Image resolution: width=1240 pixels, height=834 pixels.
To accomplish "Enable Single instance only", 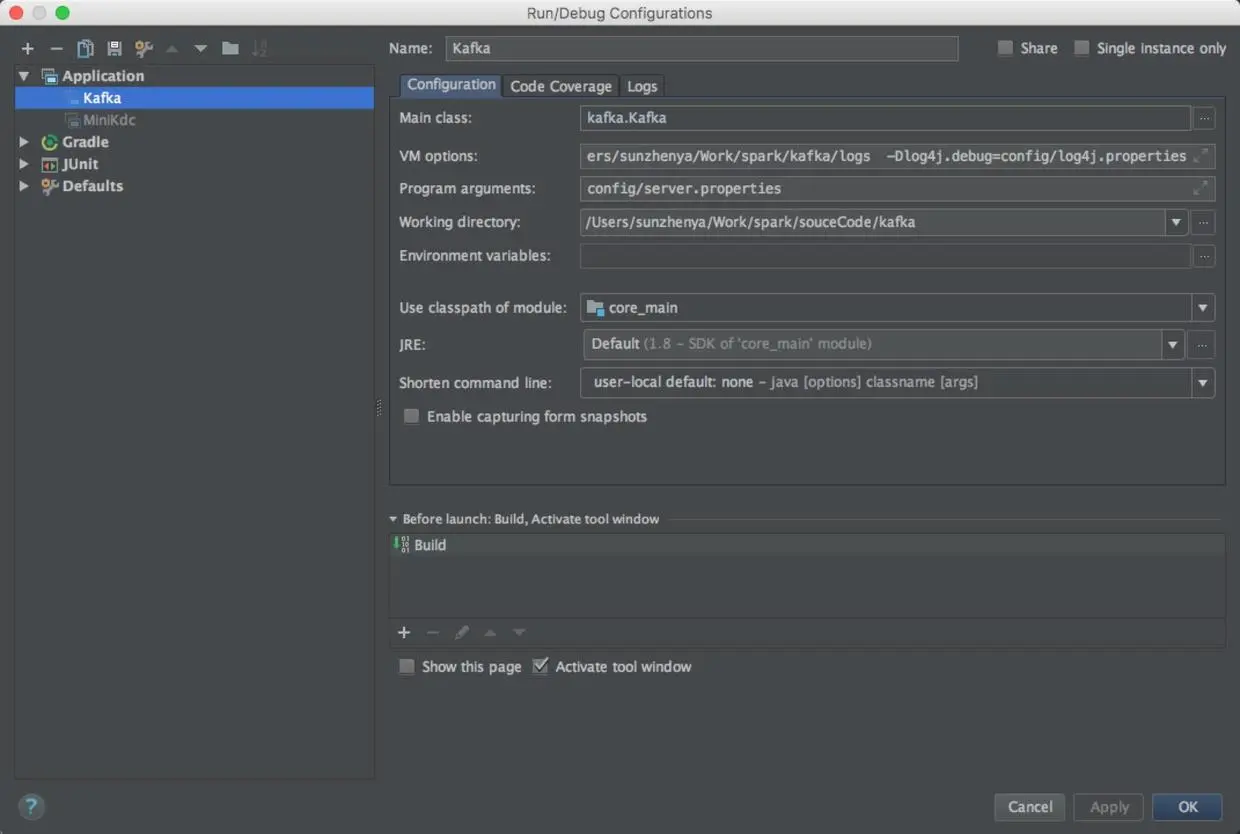I will click(1081, 48).
